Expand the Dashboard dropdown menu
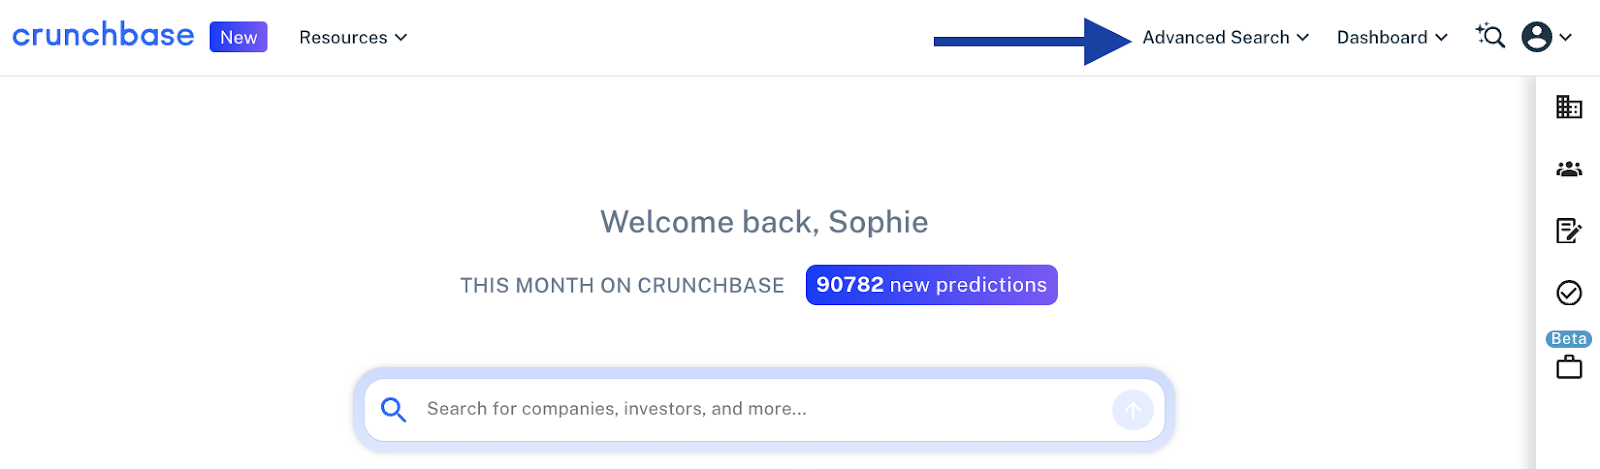 click(1392, 37)
